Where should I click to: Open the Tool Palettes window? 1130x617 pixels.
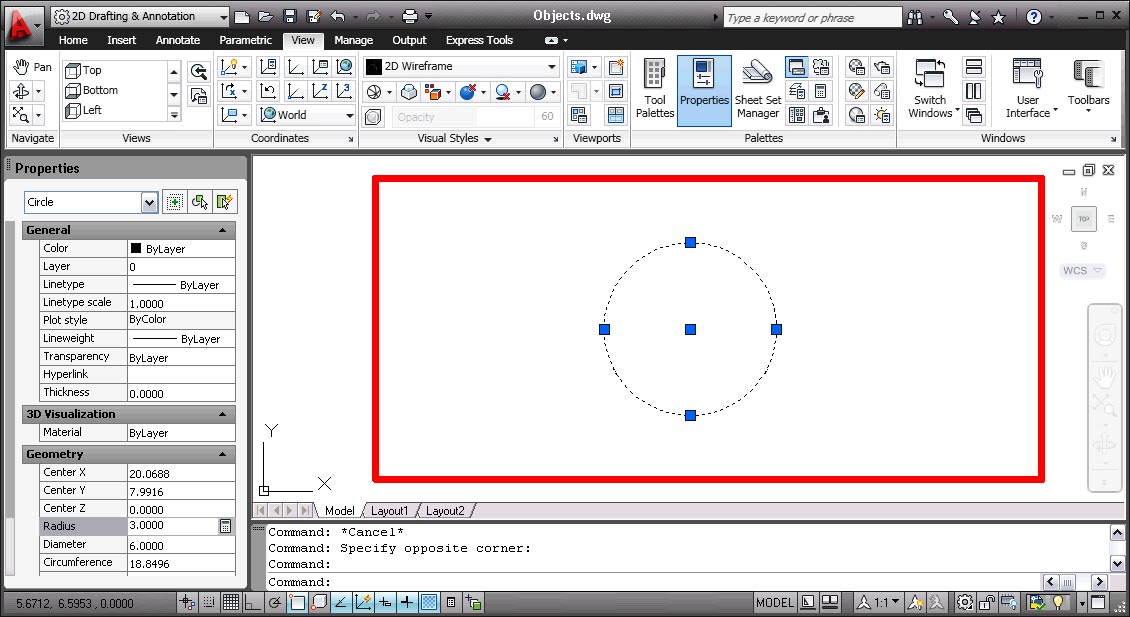pyautogui.click(x=654, y=89)
